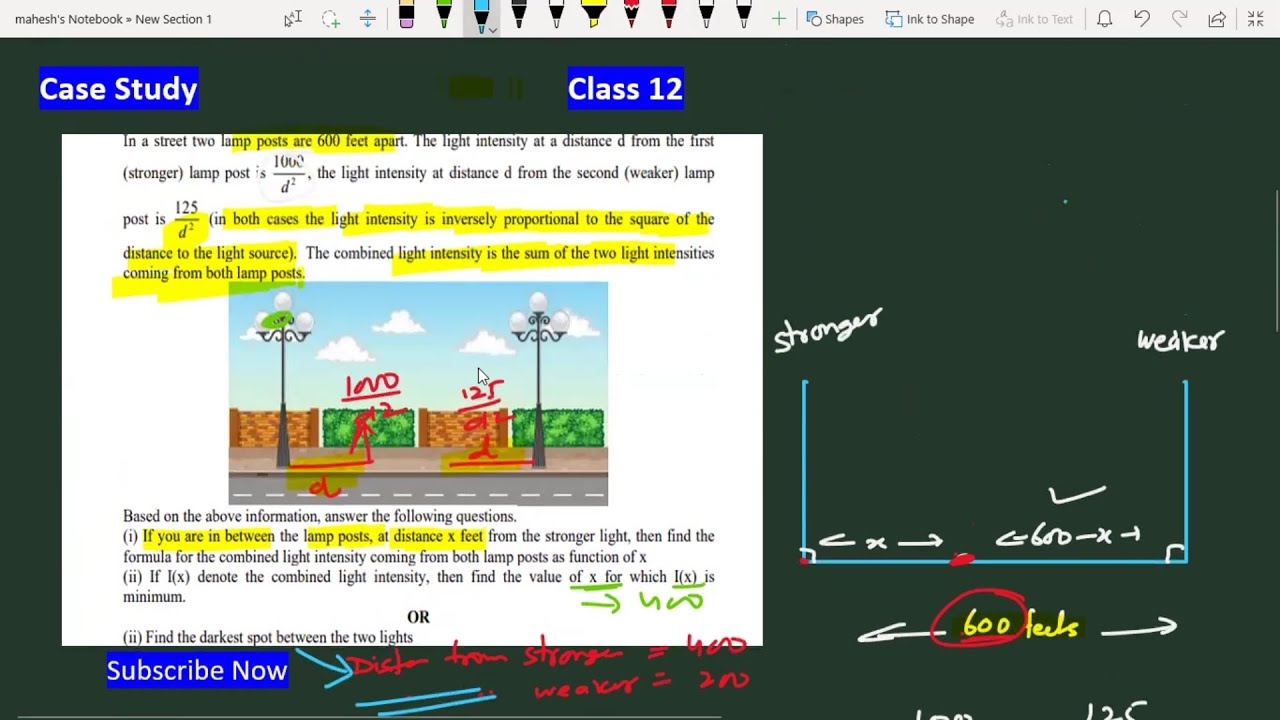The height and width of the screenshot is (720, 1280).
Task: Select the text/object select cursor tool
Action: tap(293, 18)
